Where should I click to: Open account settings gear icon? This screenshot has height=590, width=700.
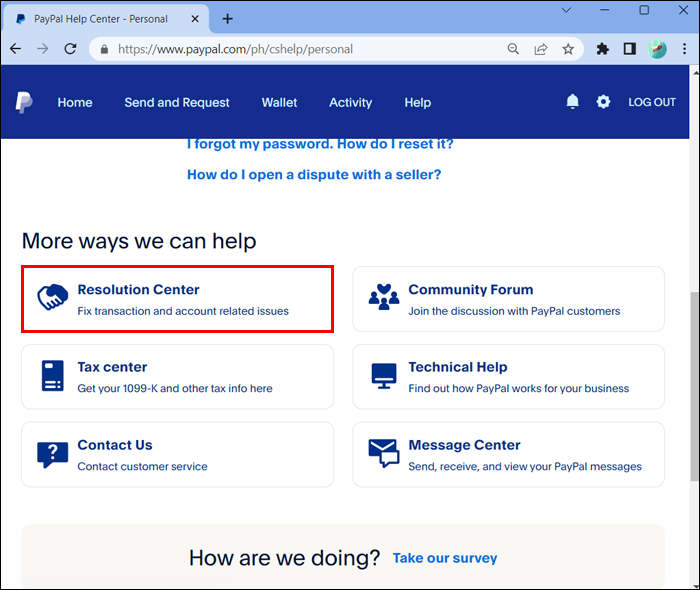tap(603, 102)
